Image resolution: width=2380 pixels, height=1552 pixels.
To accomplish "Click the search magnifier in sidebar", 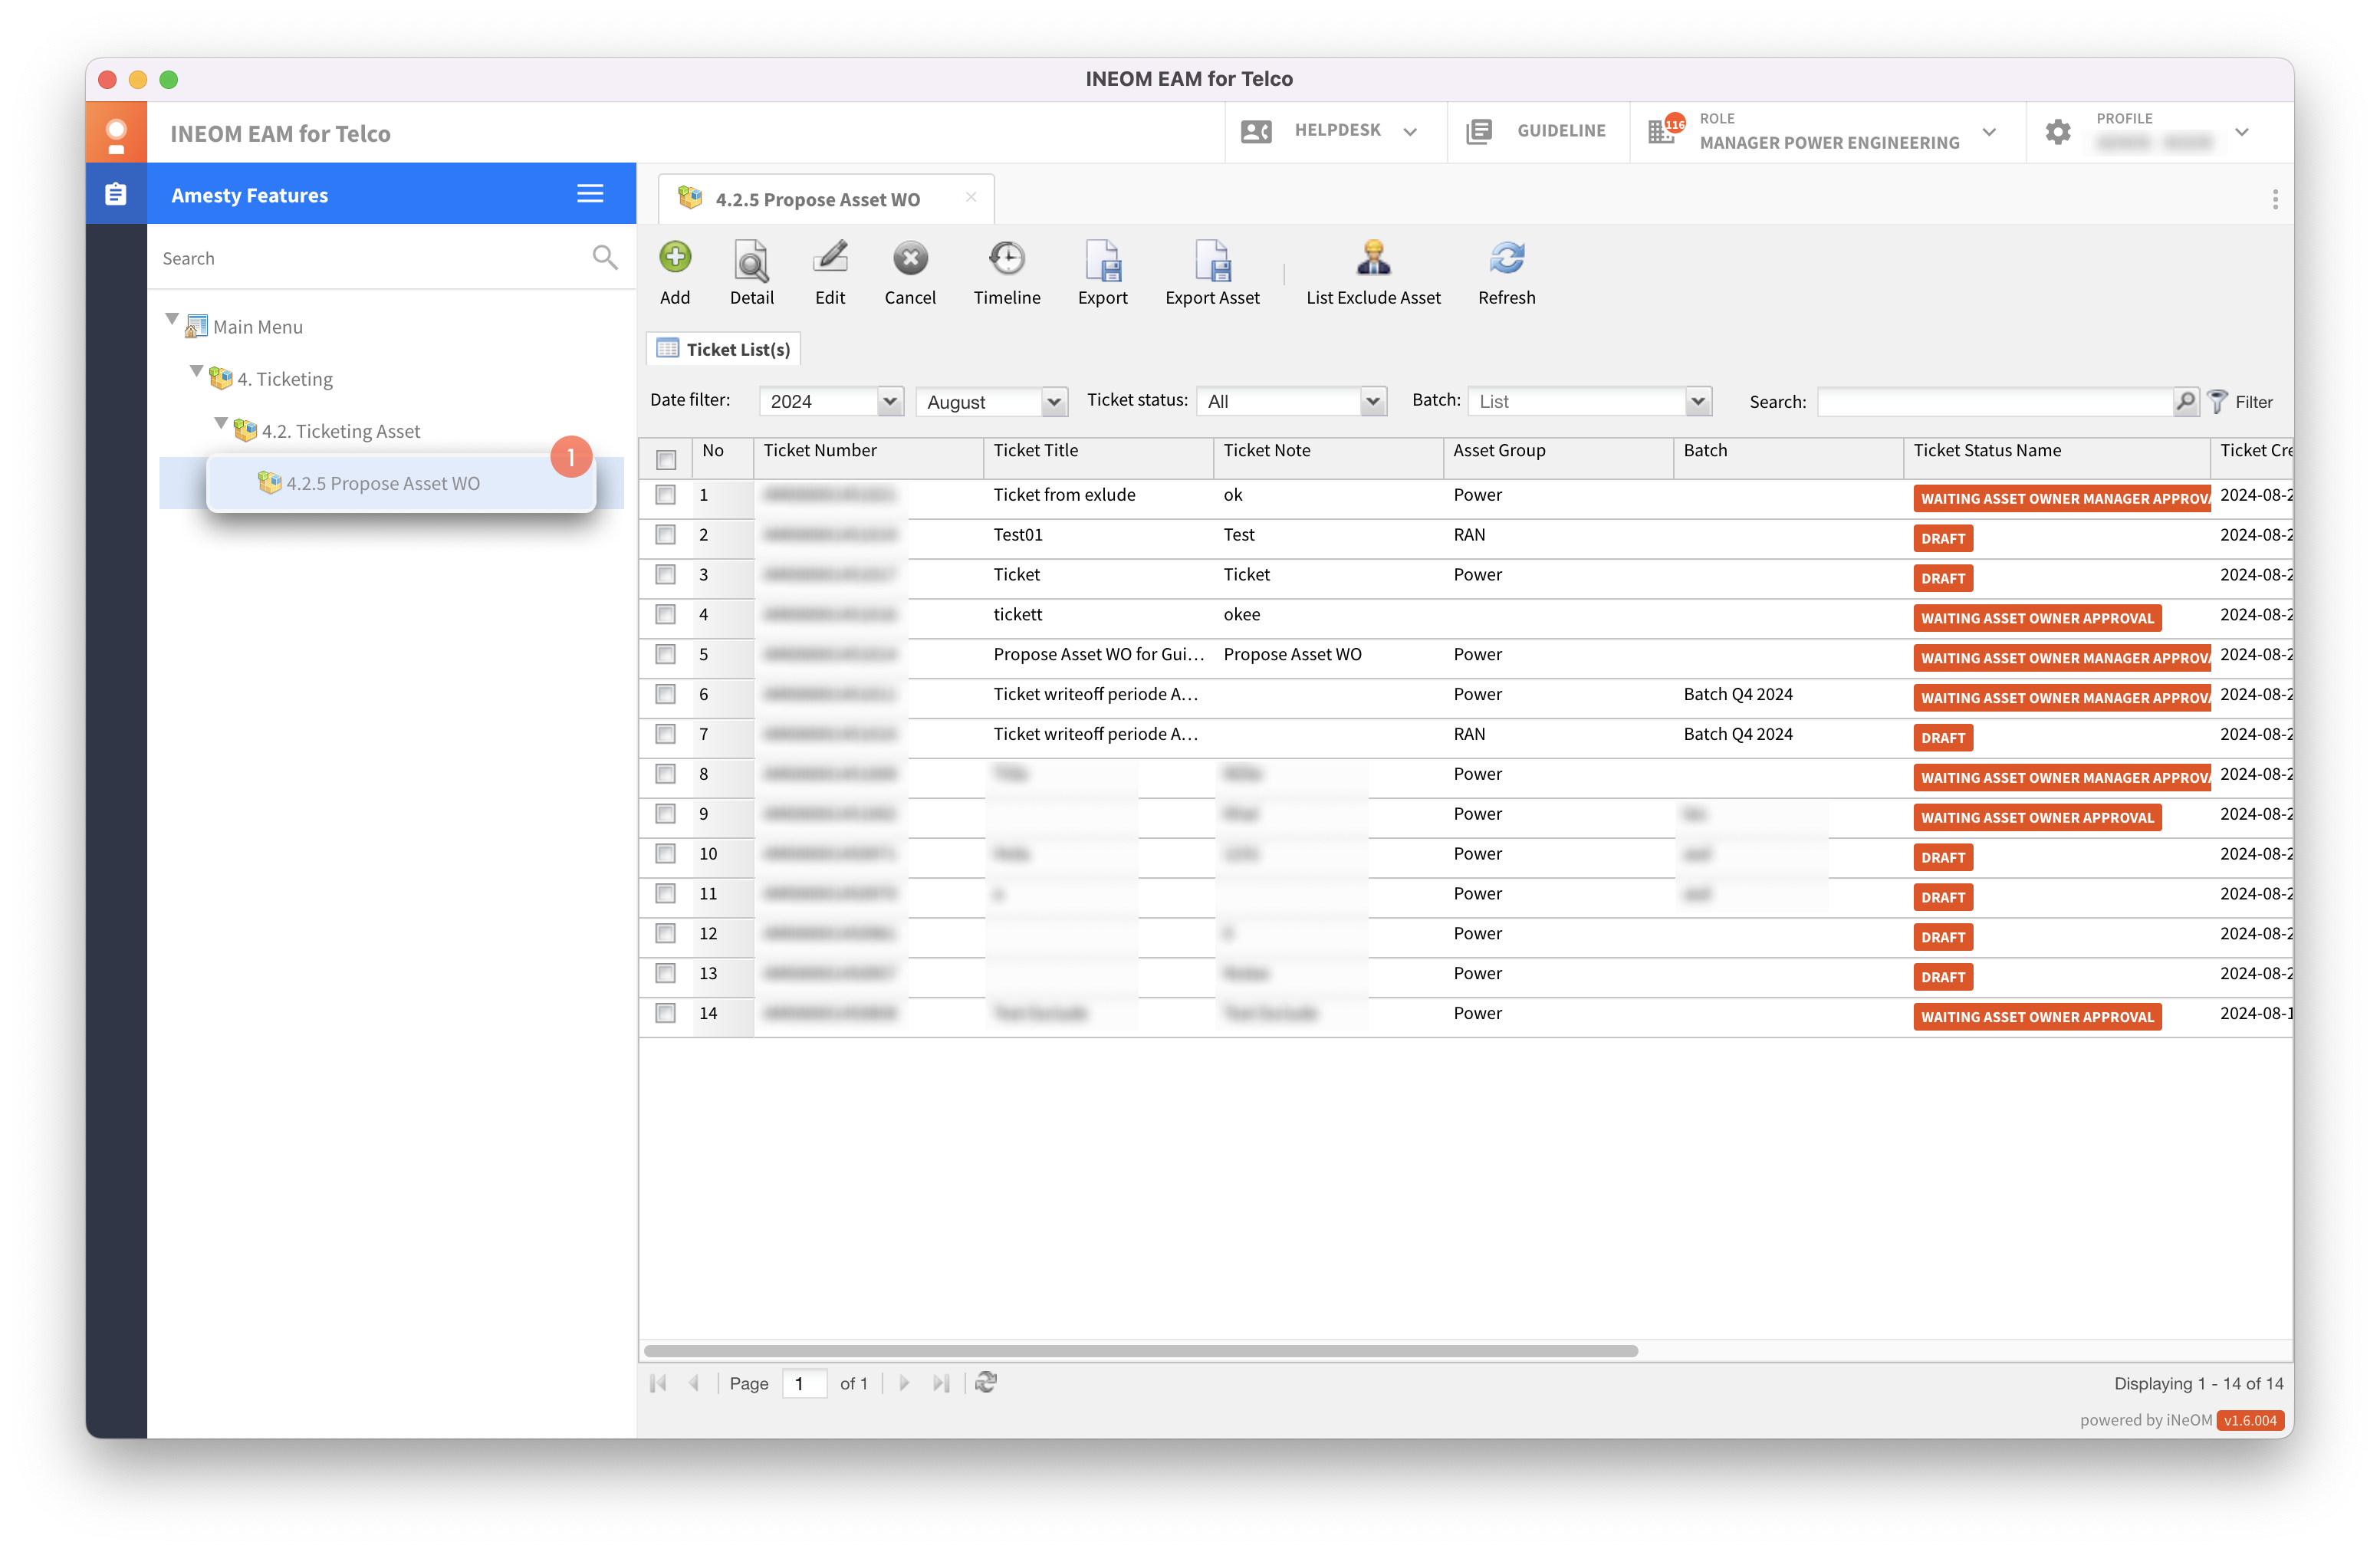I will 605,258.
